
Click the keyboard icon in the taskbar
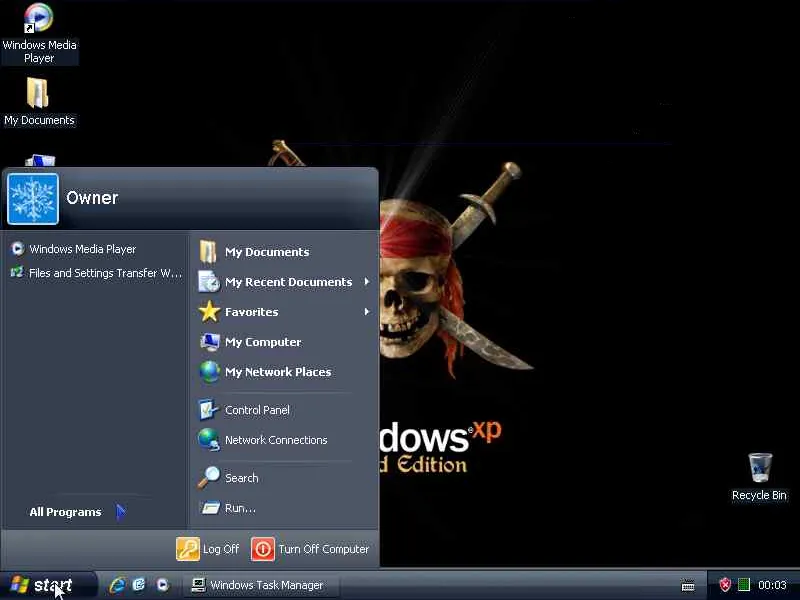tap(688, 585)
